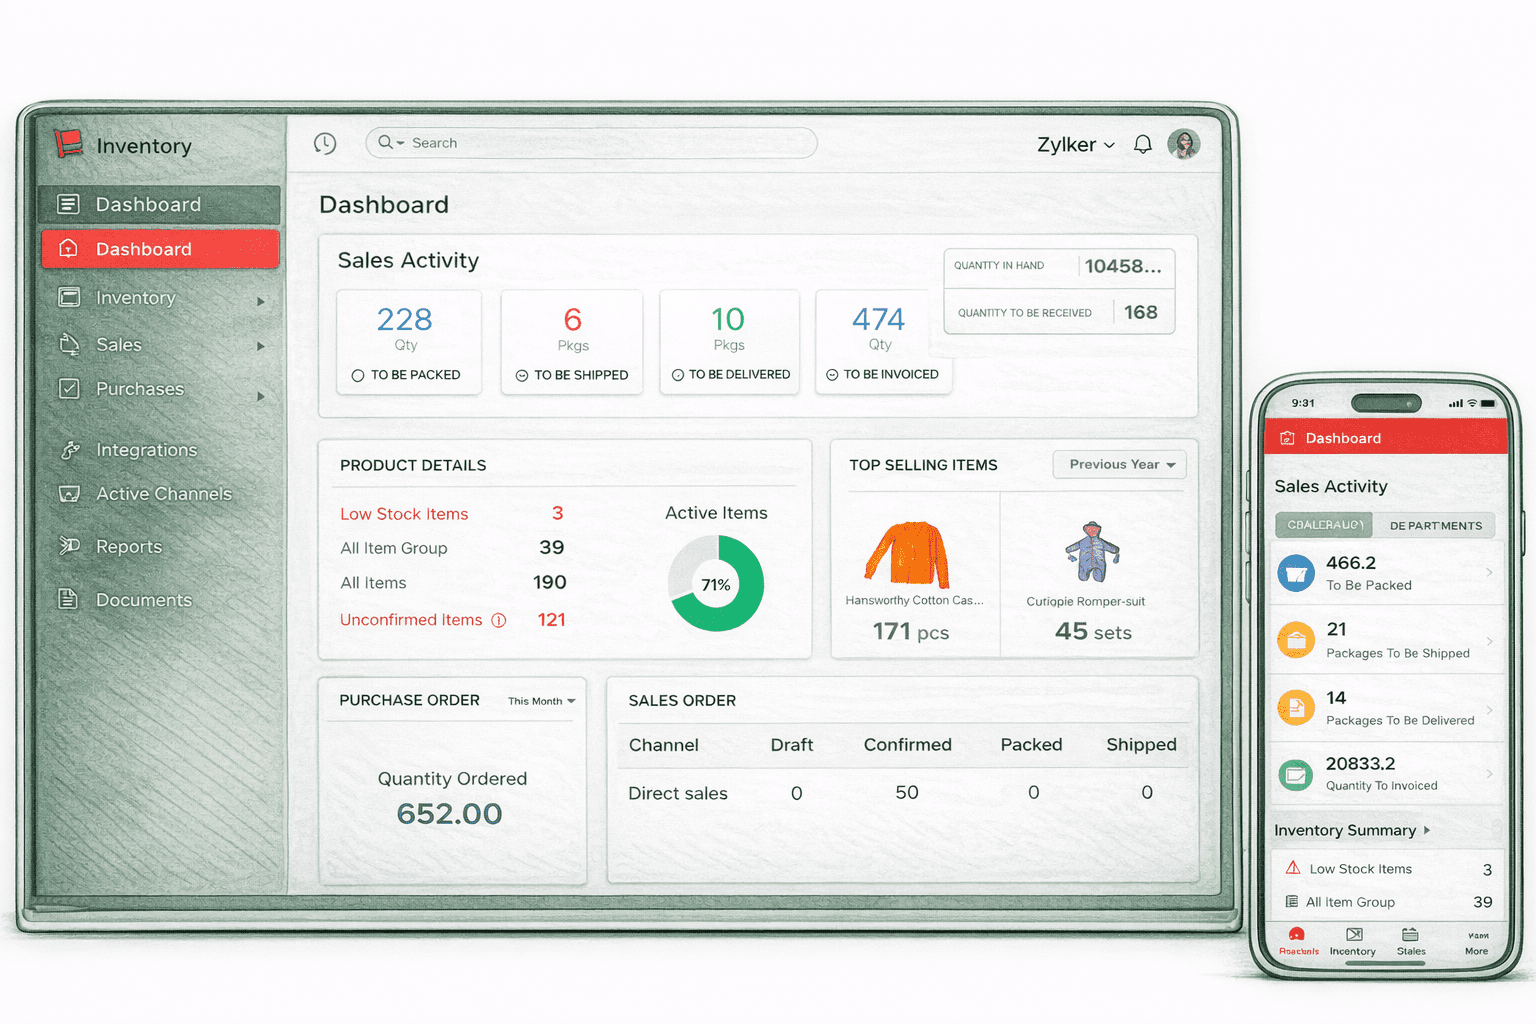Click the notification bell icon
This screenshot has width=1536, height=1024.
coord(1142,144)
